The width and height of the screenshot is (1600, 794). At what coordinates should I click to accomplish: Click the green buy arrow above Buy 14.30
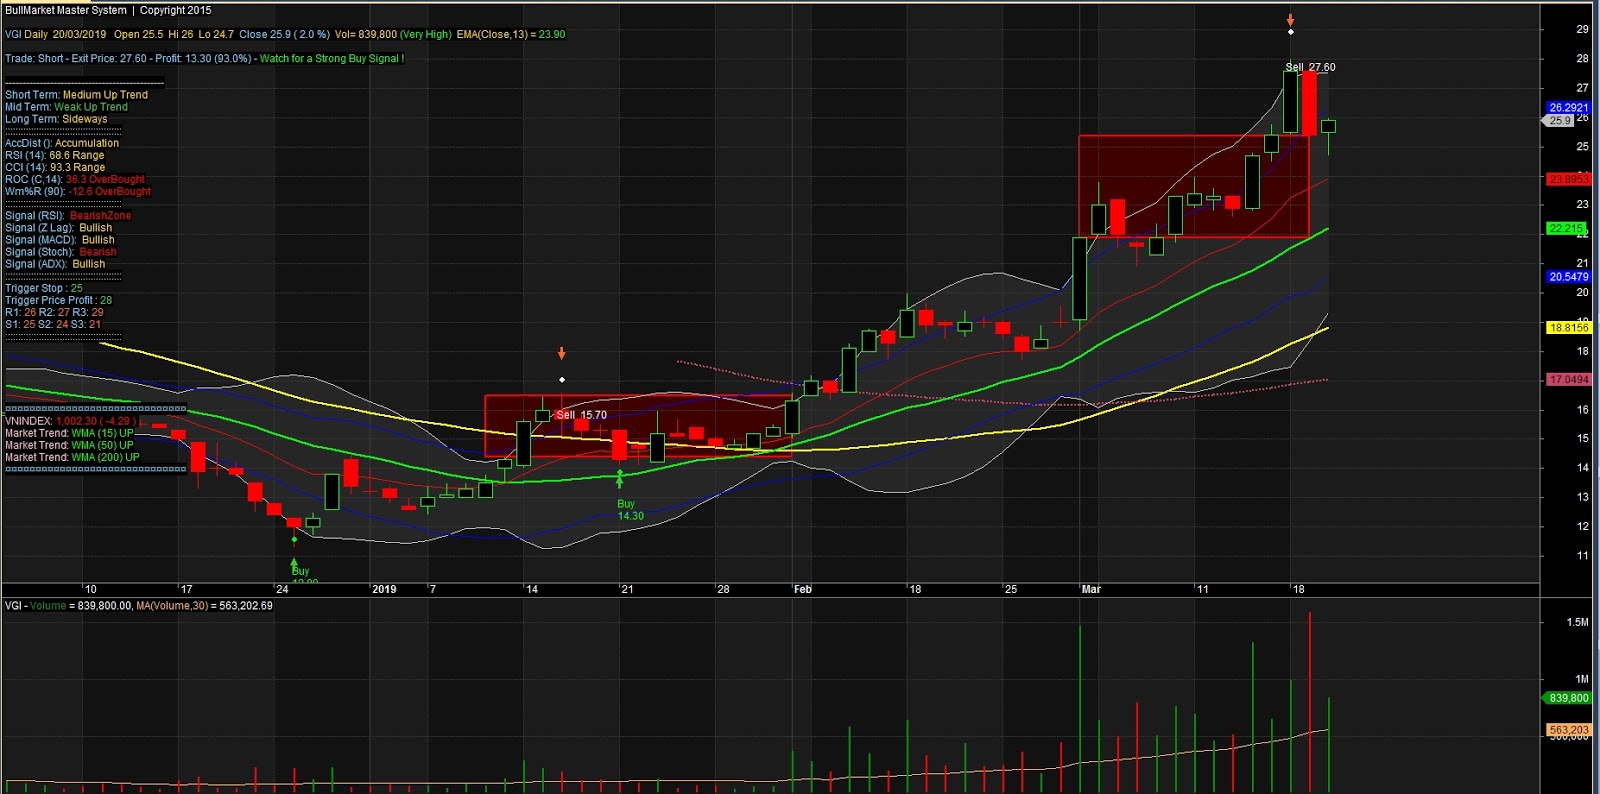click(620, 480)
